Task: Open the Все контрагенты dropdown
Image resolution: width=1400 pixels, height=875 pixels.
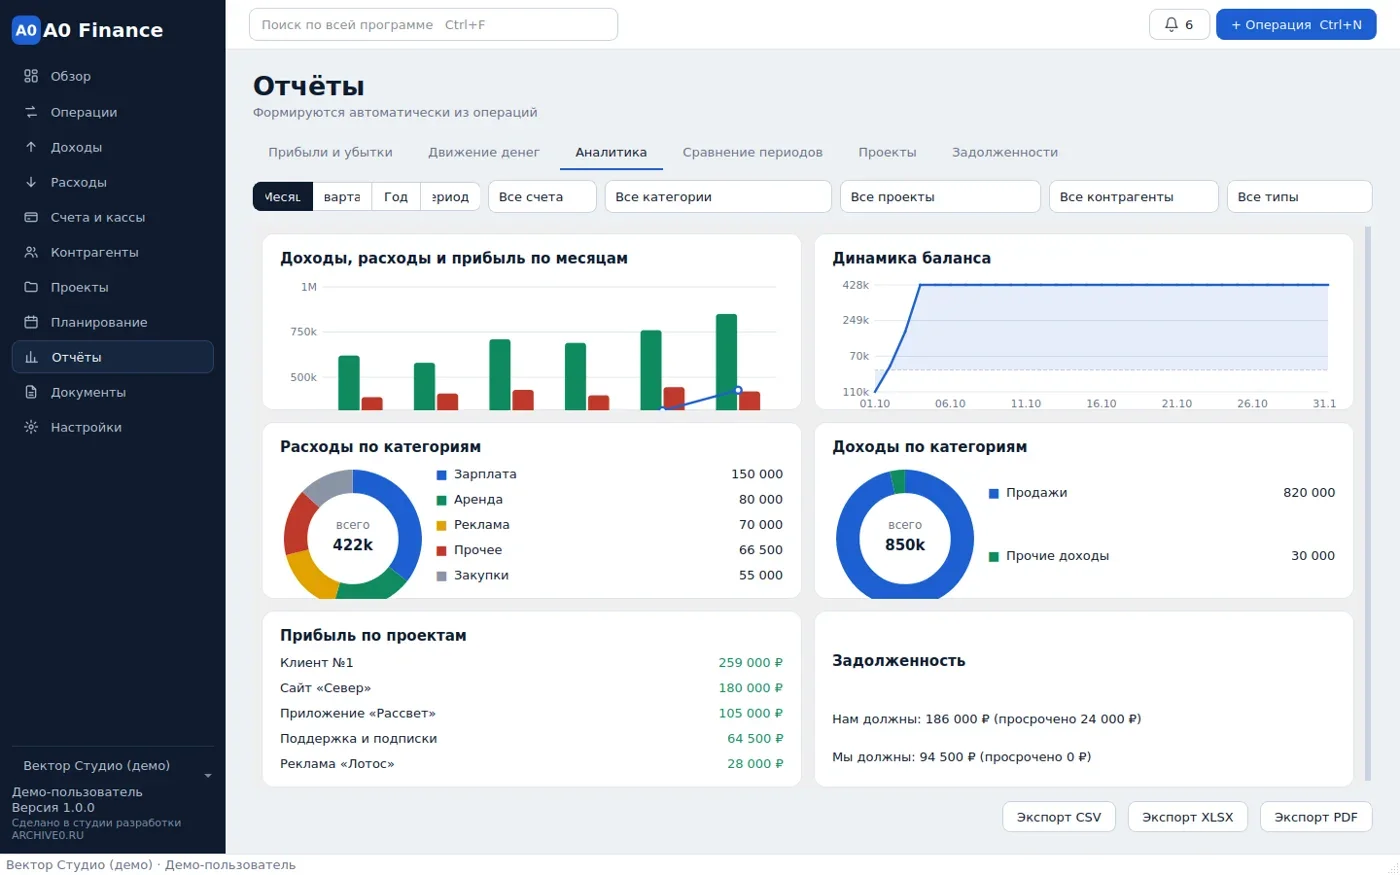Action: (x=1134, y=197)
